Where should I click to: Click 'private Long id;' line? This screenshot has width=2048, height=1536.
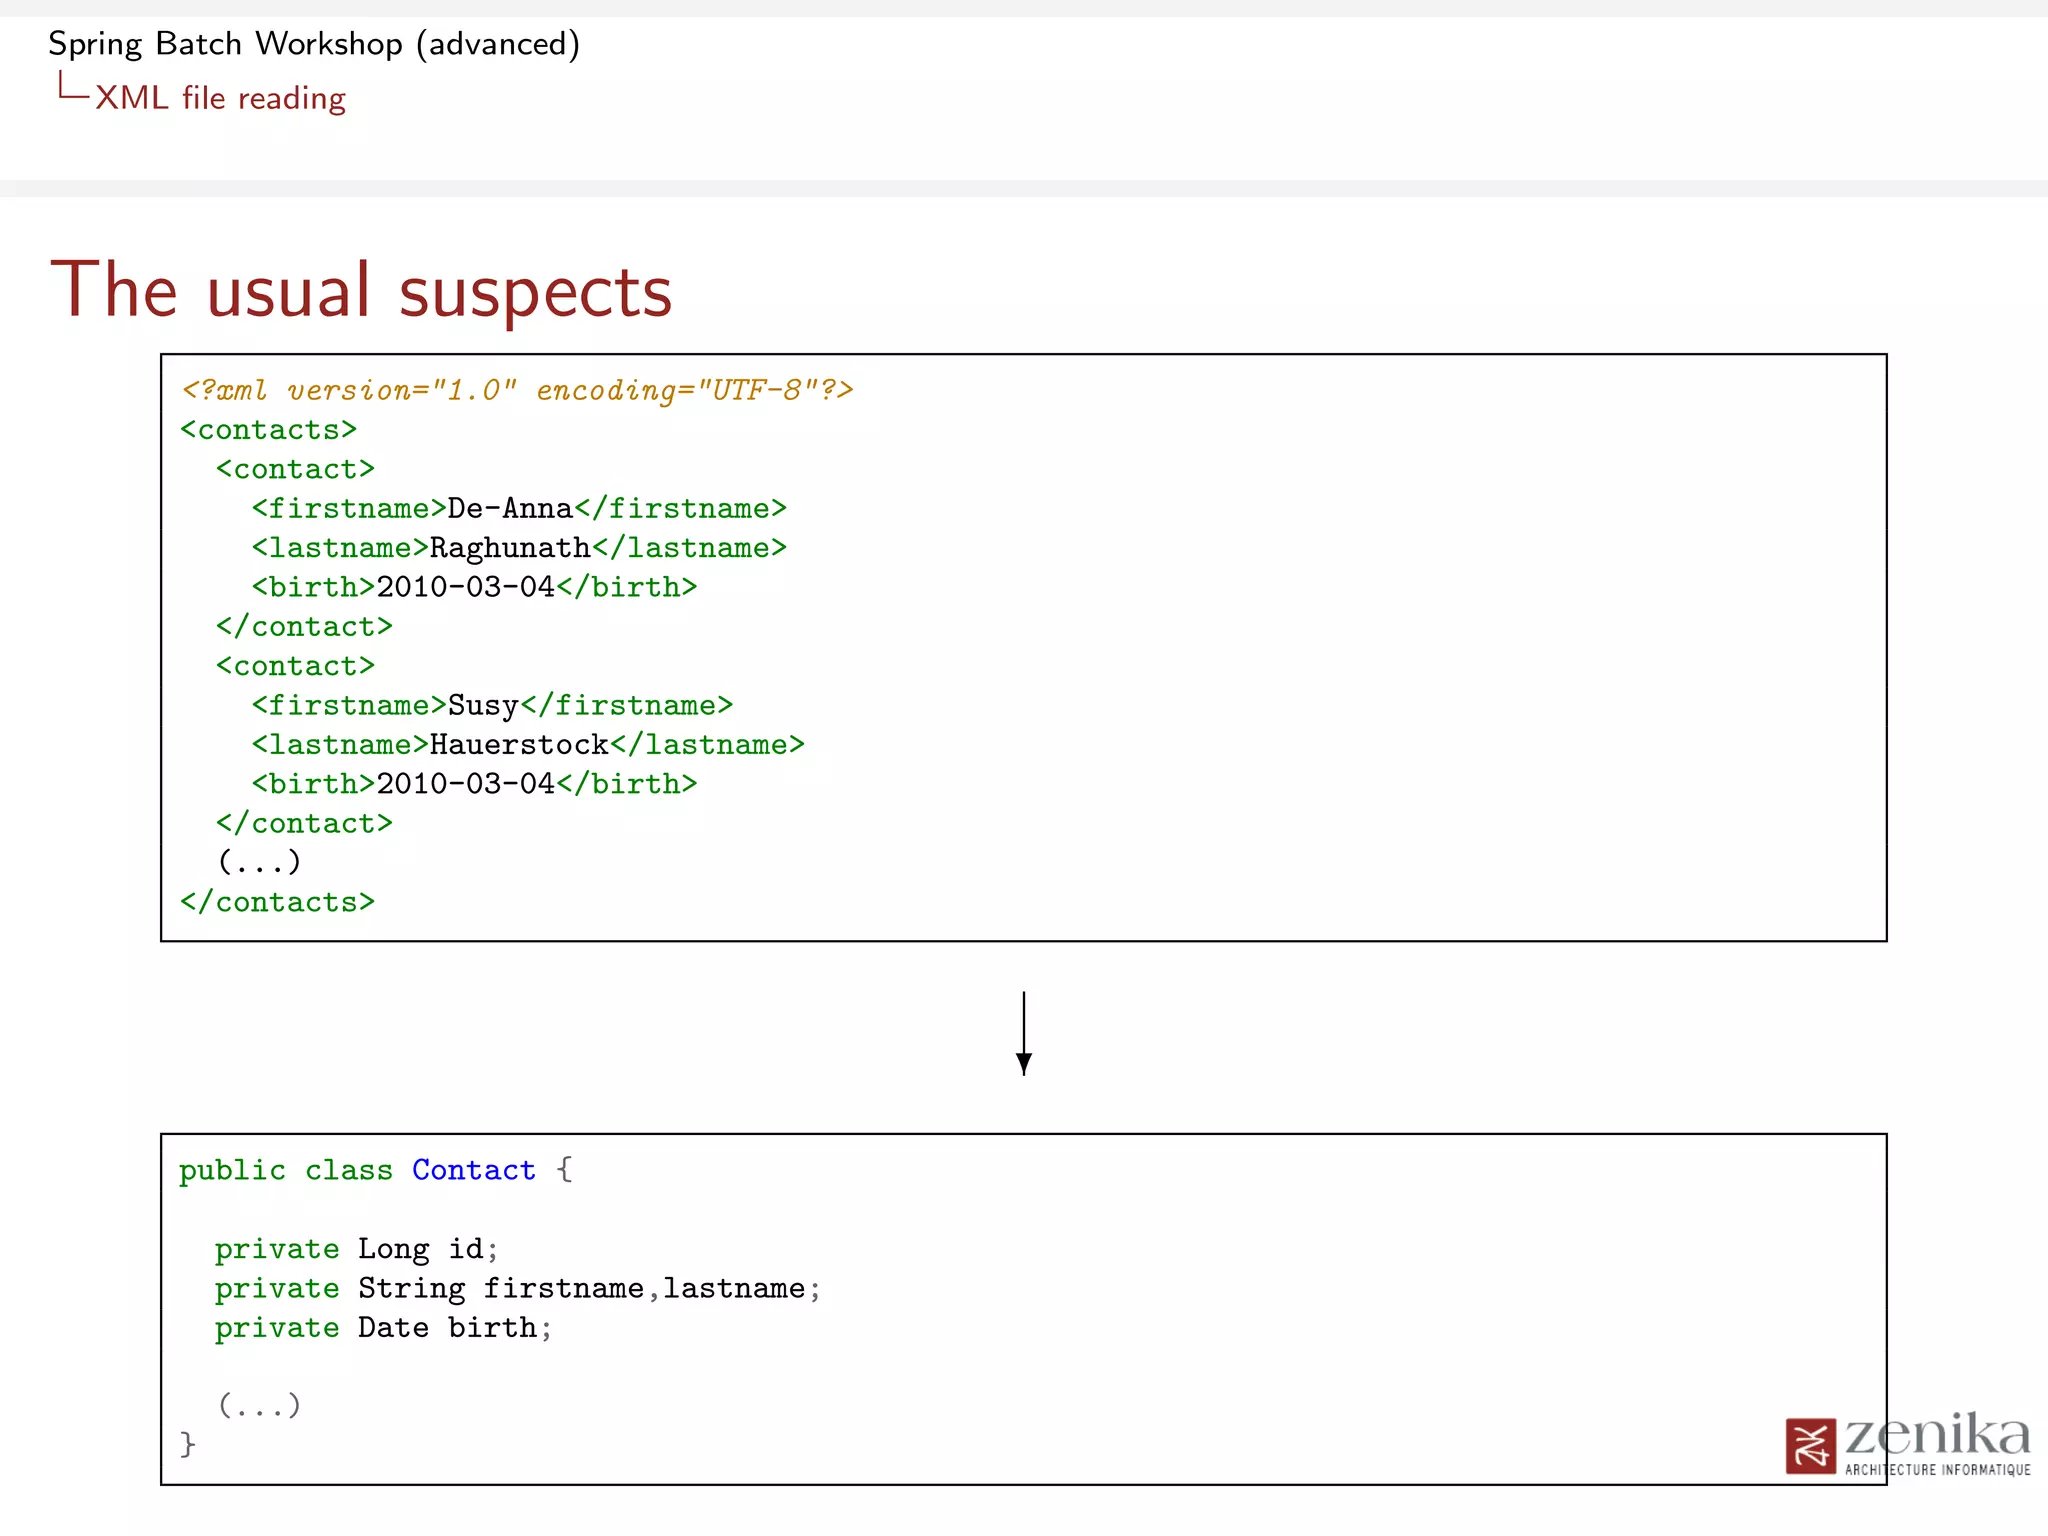pyautogui.click(x=356, y=1249)
